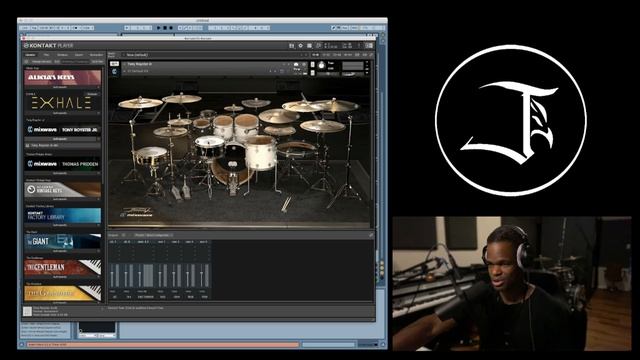Expand Instruments under The Gentleman
640x360 pixels.
click(x=61, y=277)
